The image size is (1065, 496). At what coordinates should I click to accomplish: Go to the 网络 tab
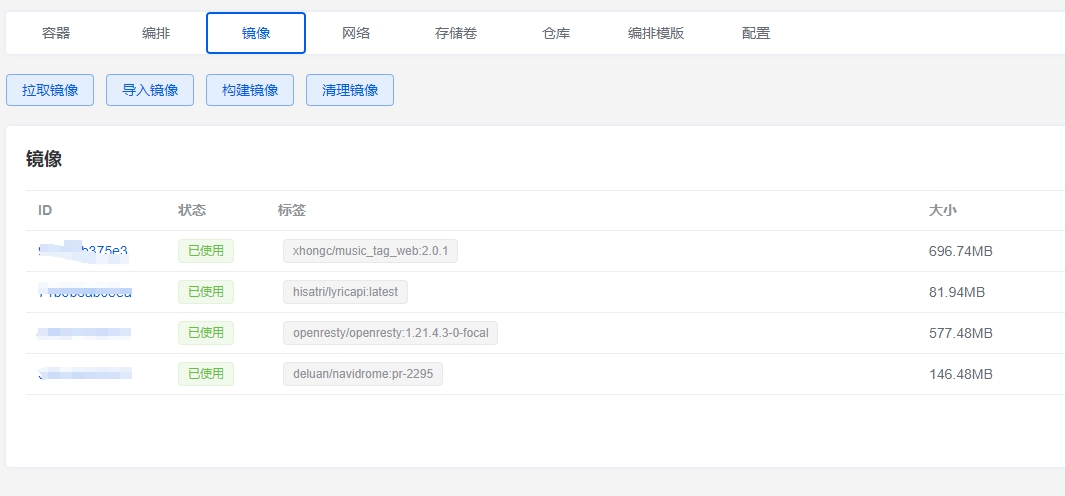tap(356, 33)
